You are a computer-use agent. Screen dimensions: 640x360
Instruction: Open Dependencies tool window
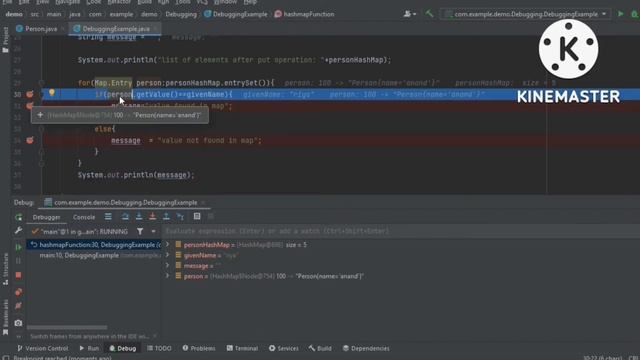point(366,348)
